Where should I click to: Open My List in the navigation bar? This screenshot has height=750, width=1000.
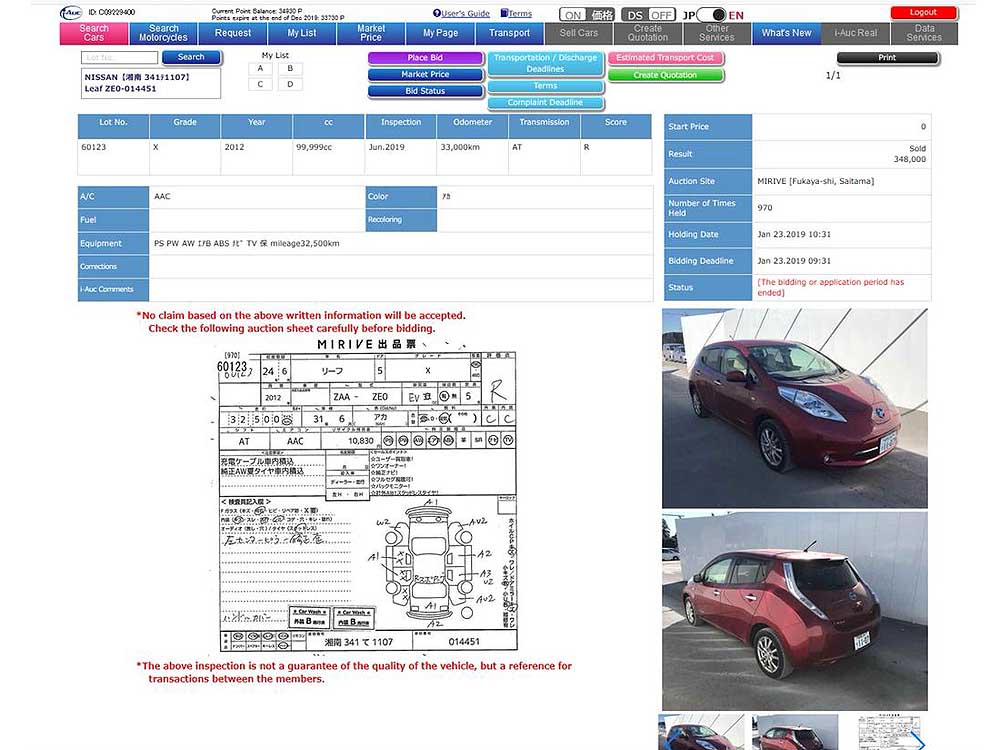(x=302, y=33)
